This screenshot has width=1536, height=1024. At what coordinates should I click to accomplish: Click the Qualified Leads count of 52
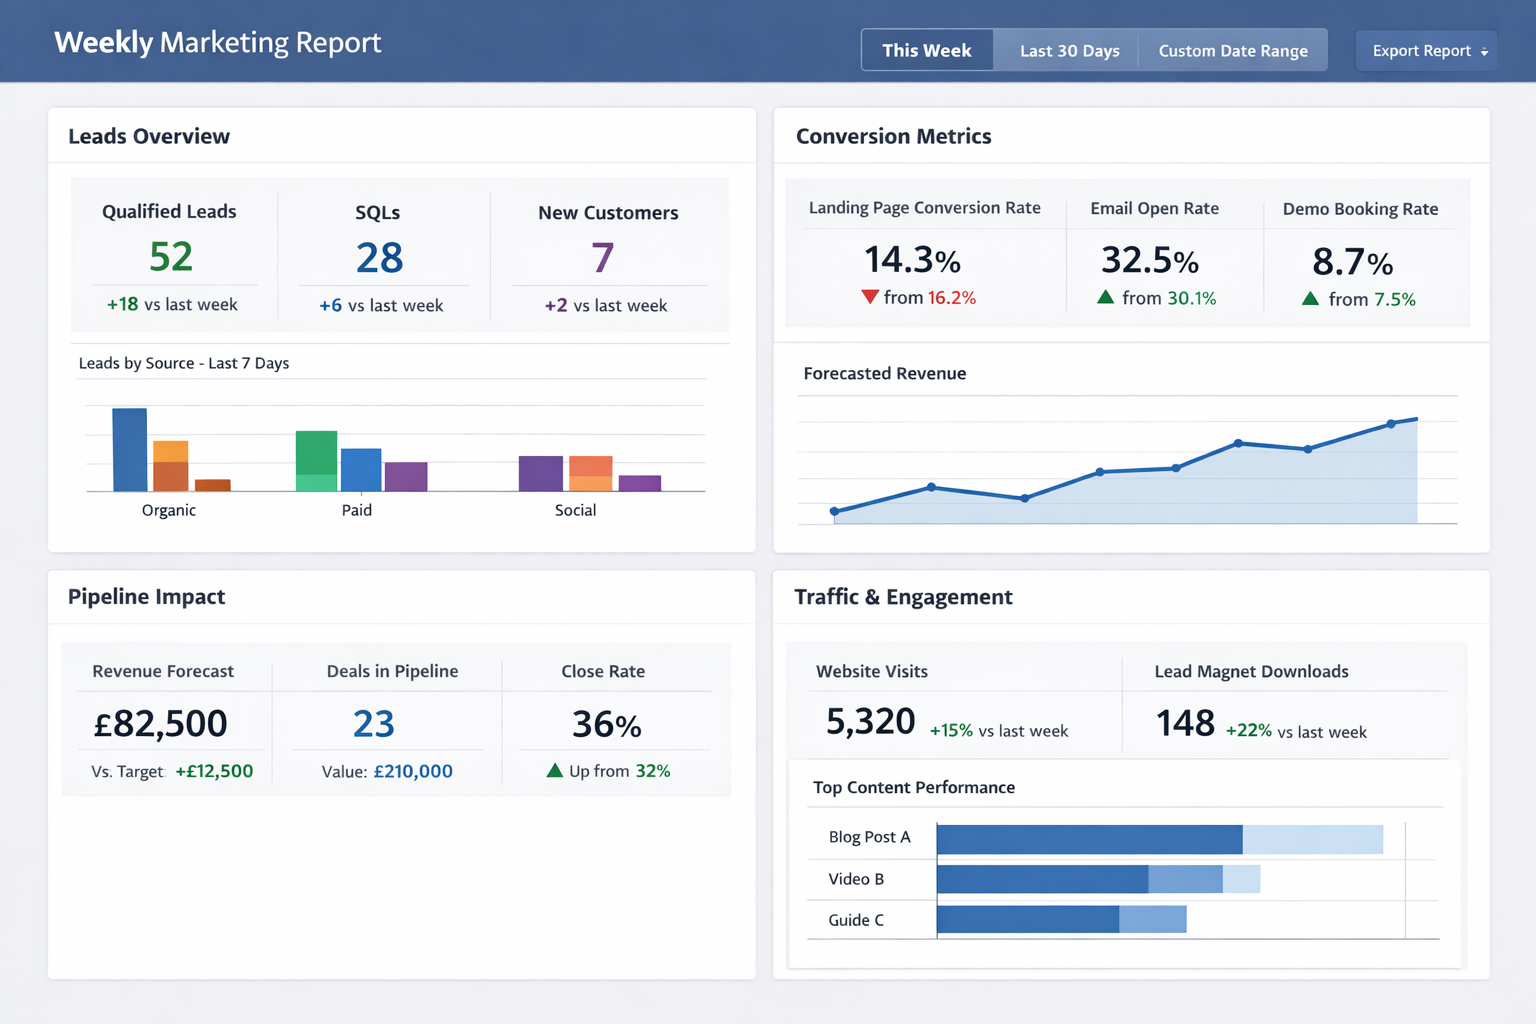pos(171,257)
